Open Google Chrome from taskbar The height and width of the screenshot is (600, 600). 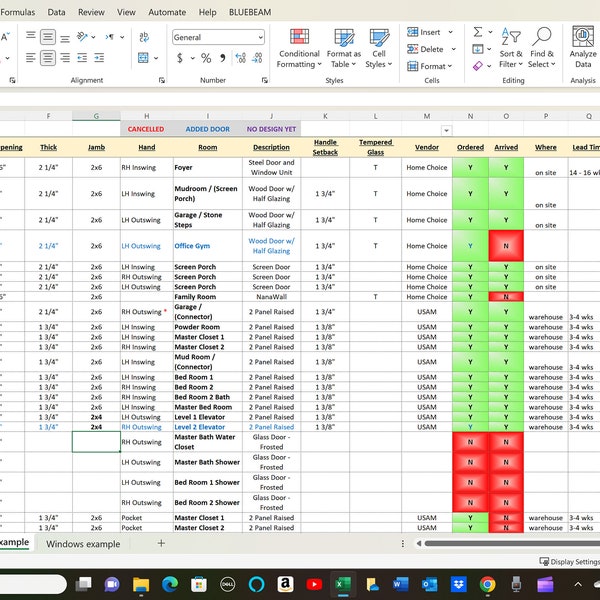tap(488, 584)
